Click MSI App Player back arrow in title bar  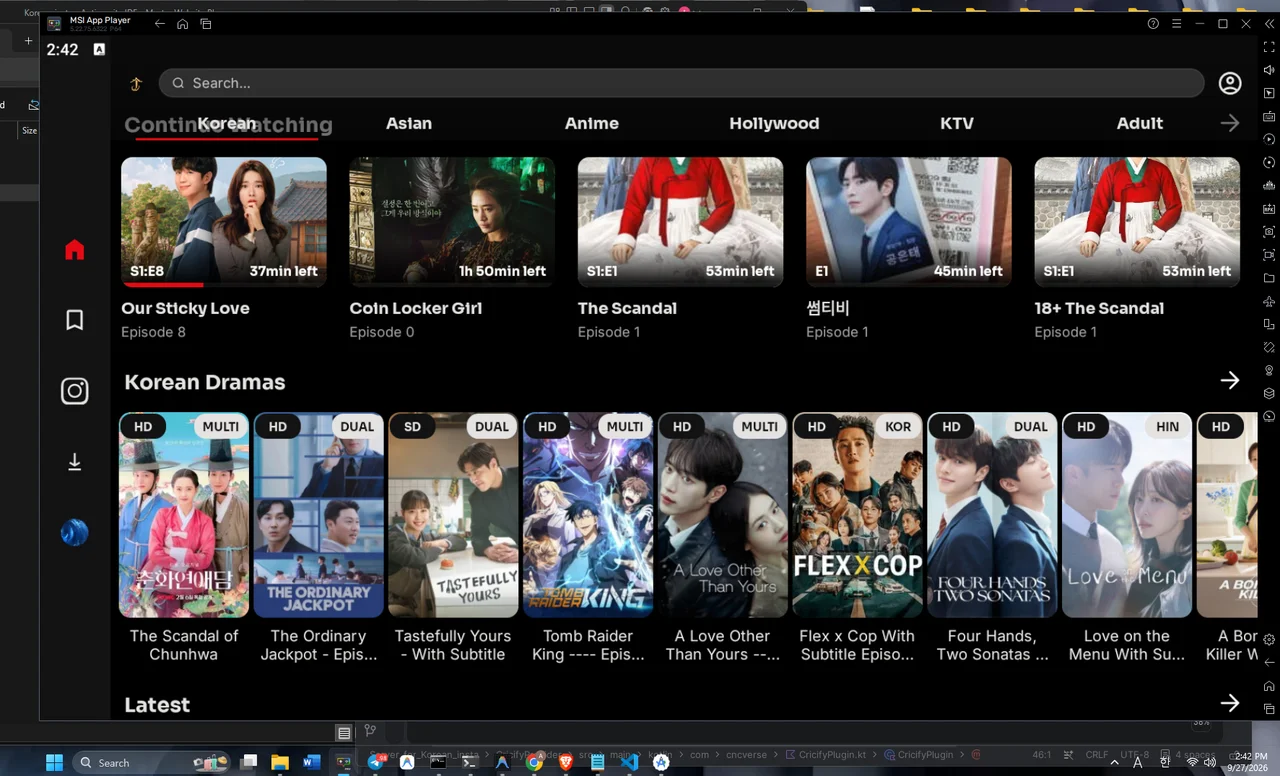coord(160,23)
